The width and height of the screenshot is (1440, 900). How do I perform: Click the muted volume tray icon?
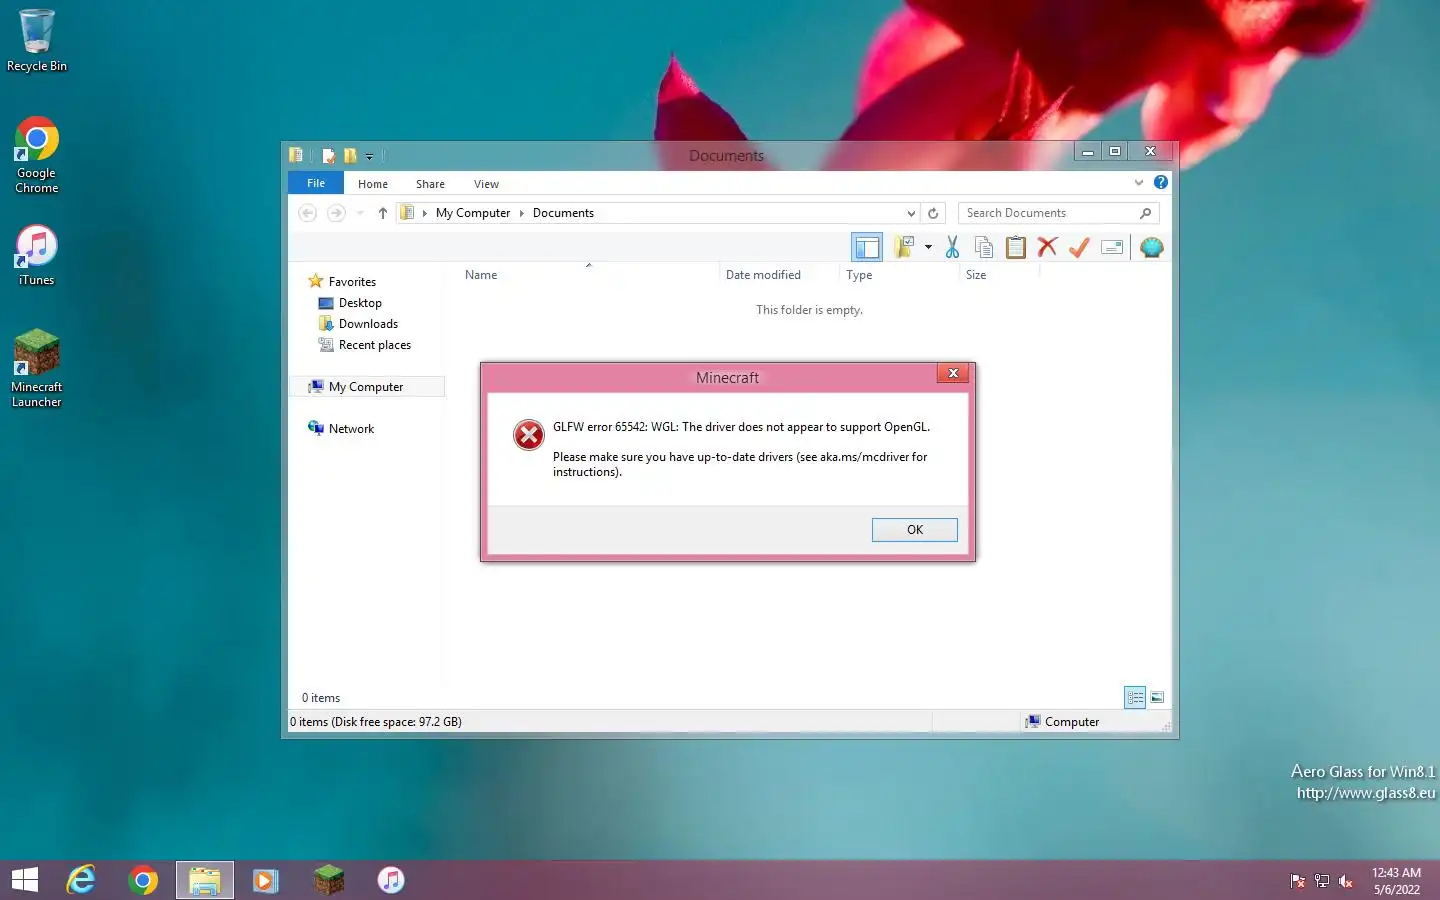pos(1346,881)
